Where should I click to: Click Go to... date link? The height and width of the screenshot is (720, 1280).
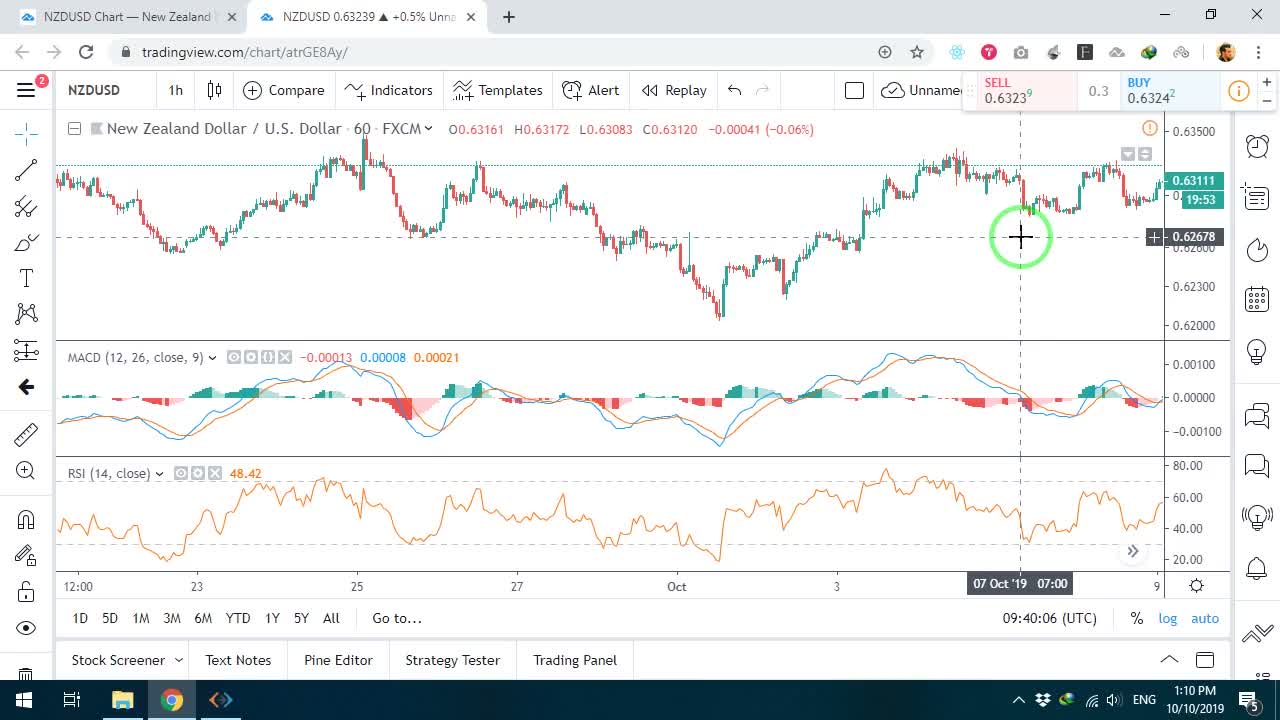pos(397,618)
